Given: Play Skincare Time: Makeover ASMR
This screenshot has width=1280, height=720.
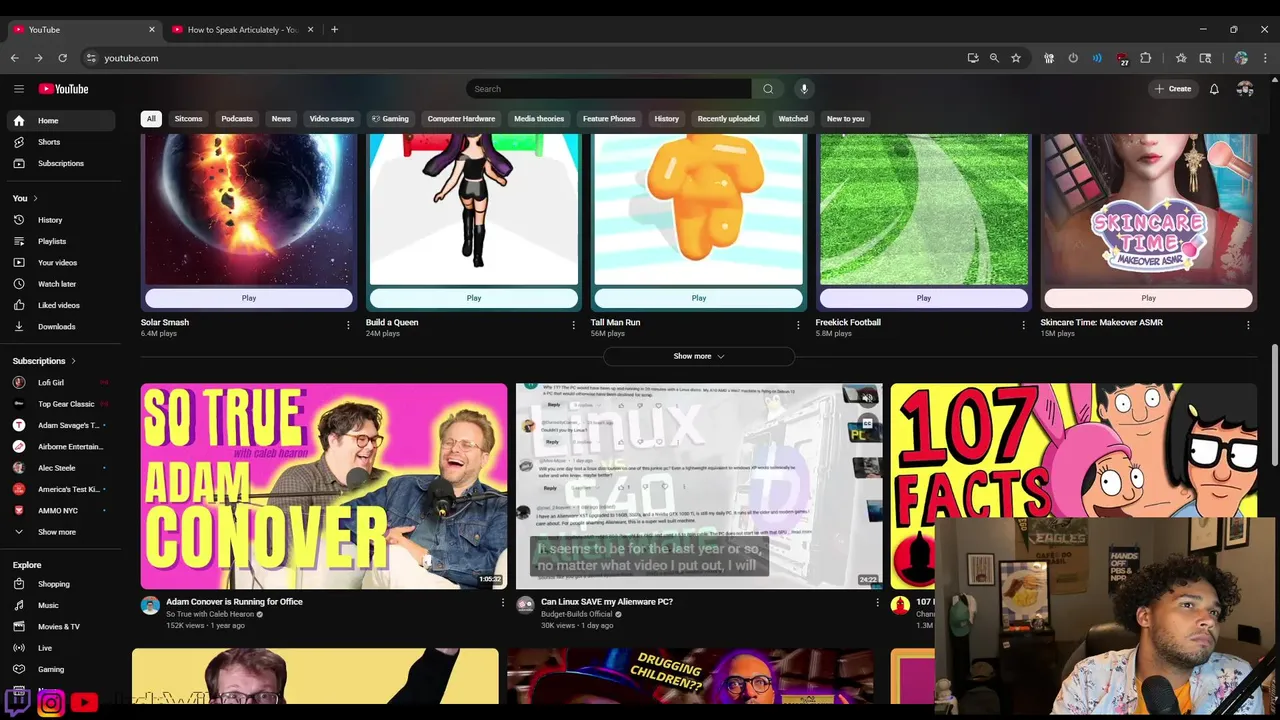Looking at the screenshot, I should pyautogui.click(x=1149, y=298).
